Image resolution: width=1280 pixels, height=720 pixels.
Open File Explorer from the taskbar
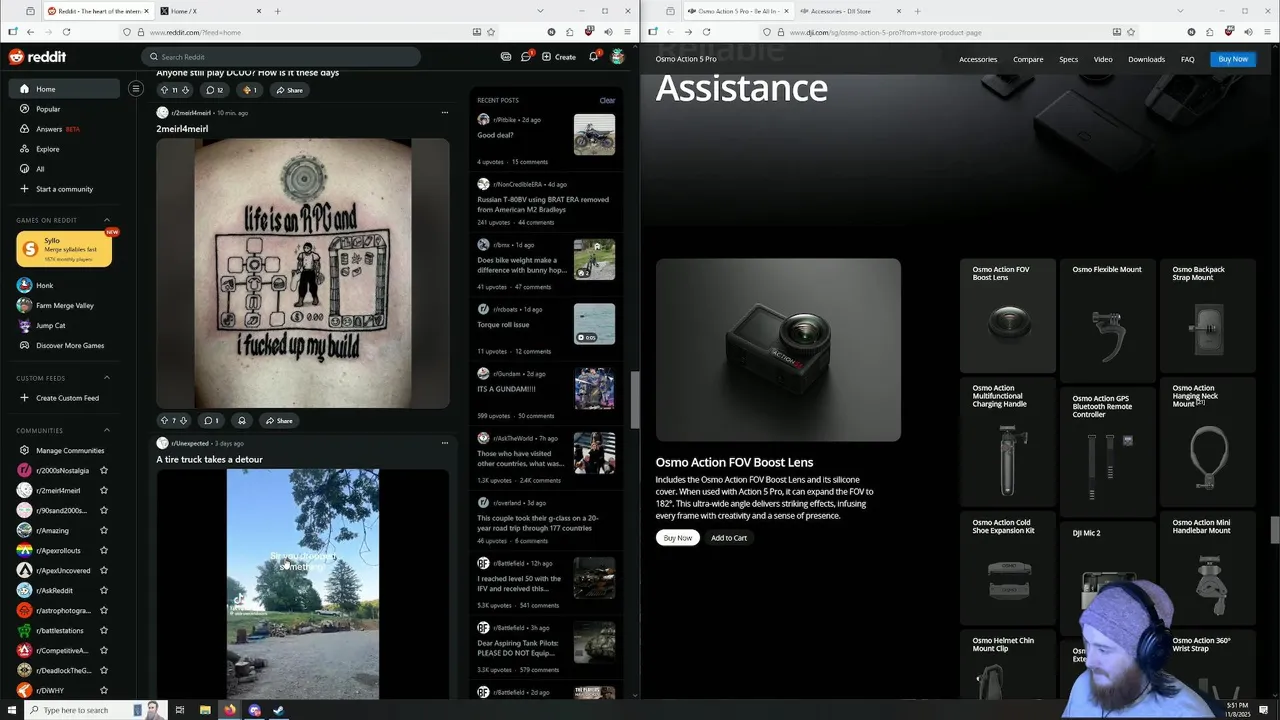205,710
